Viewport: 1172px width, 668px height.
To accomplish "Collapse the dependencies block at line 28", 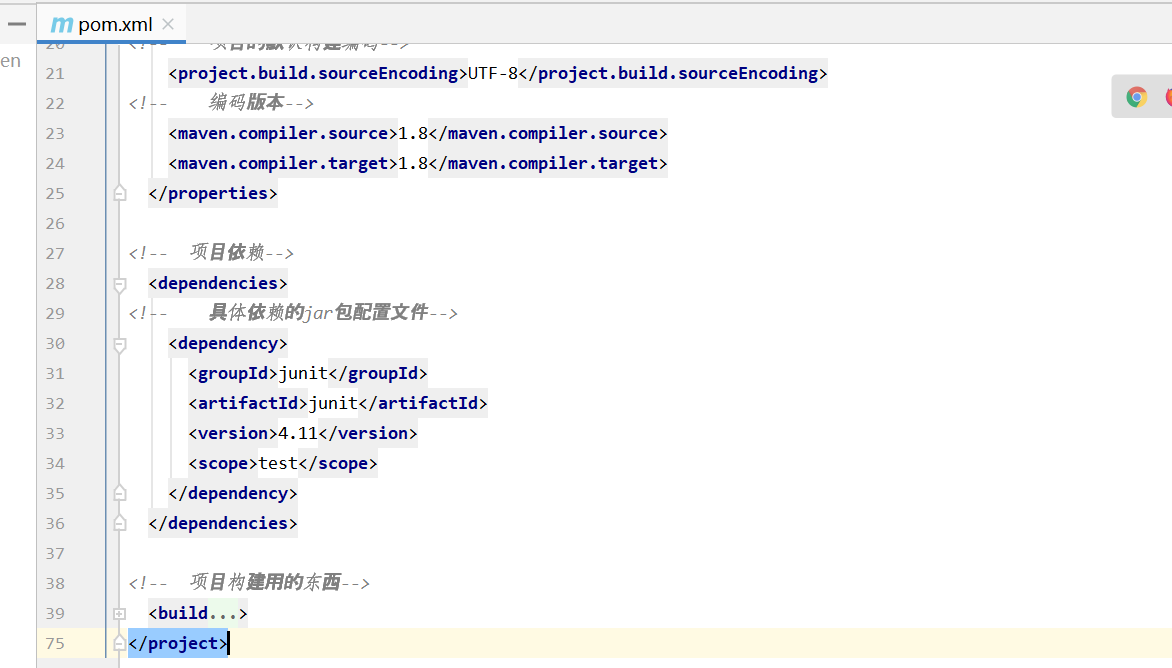I will [x=120, y=284].
